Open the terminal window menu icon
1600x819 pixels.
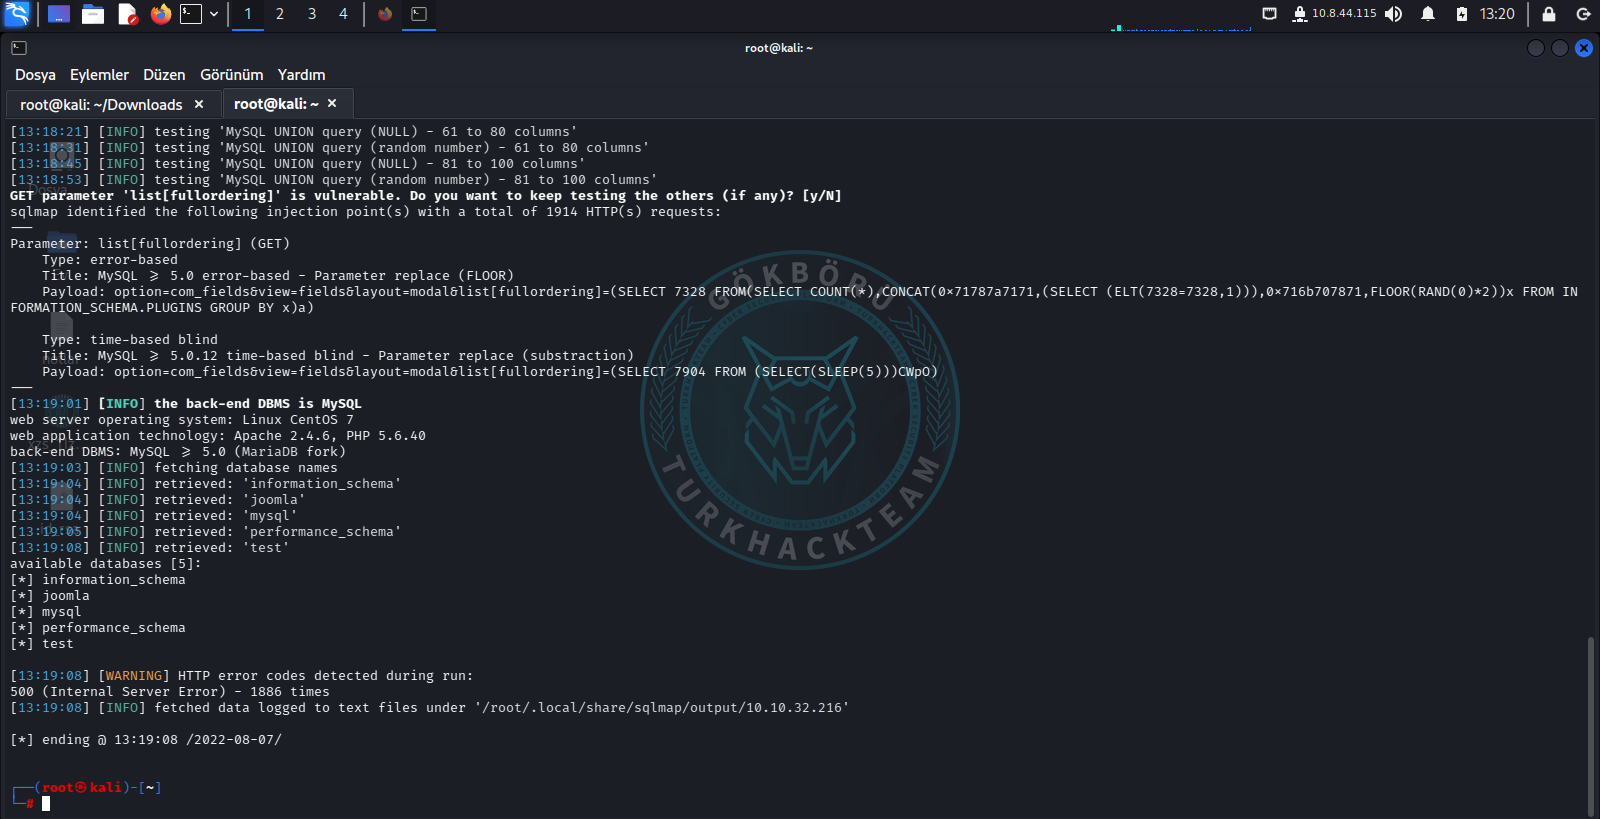19,48
